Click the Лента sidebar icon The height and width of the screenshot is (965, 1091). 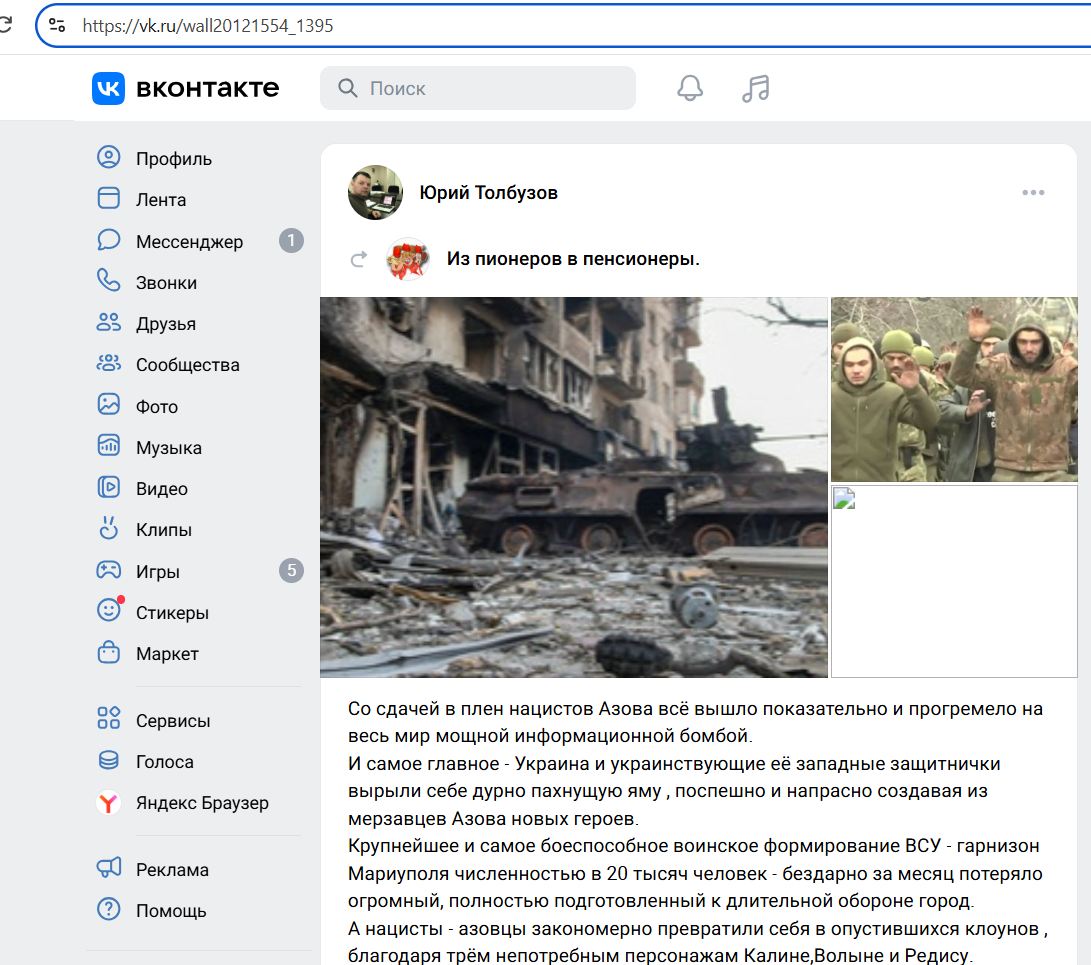[x=109, y=198]
